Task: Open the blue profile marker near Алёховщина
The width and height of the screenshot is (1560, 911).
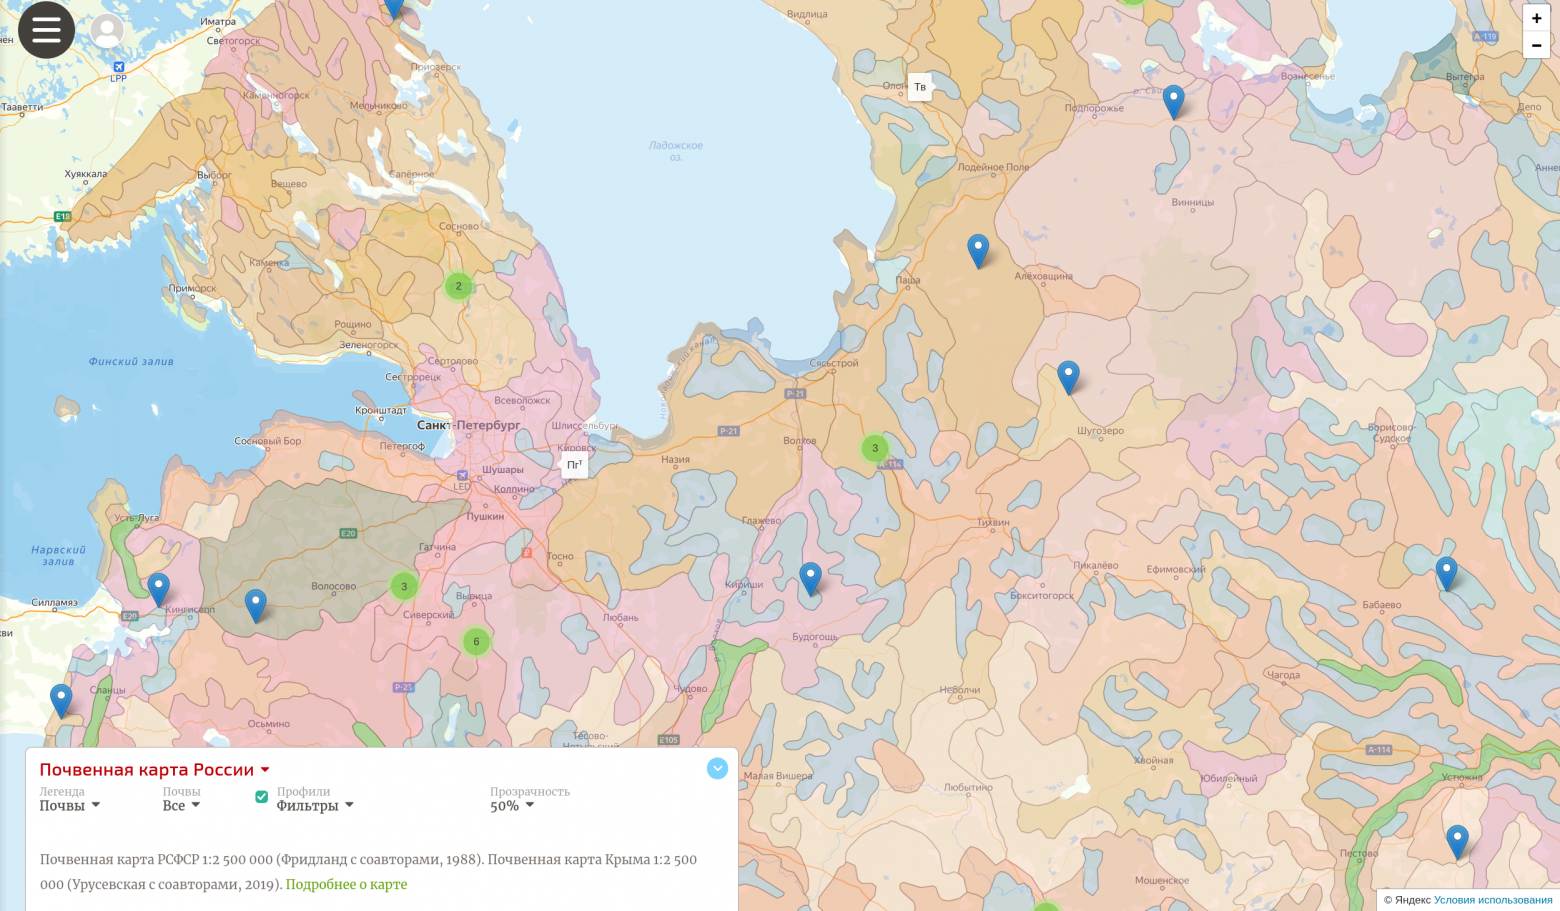Action: pyautogui.click(x=978, y=251)
